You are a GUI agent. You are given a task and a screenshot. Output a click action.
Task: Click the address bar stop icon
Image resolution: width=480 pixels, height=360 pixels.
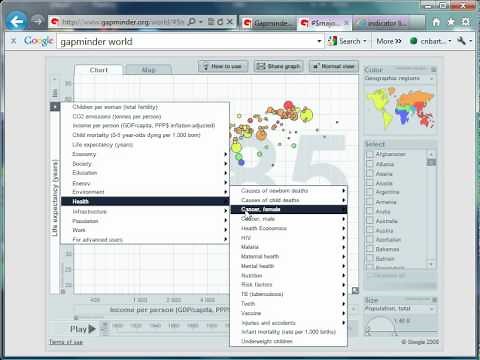click(x=230, y=22)
